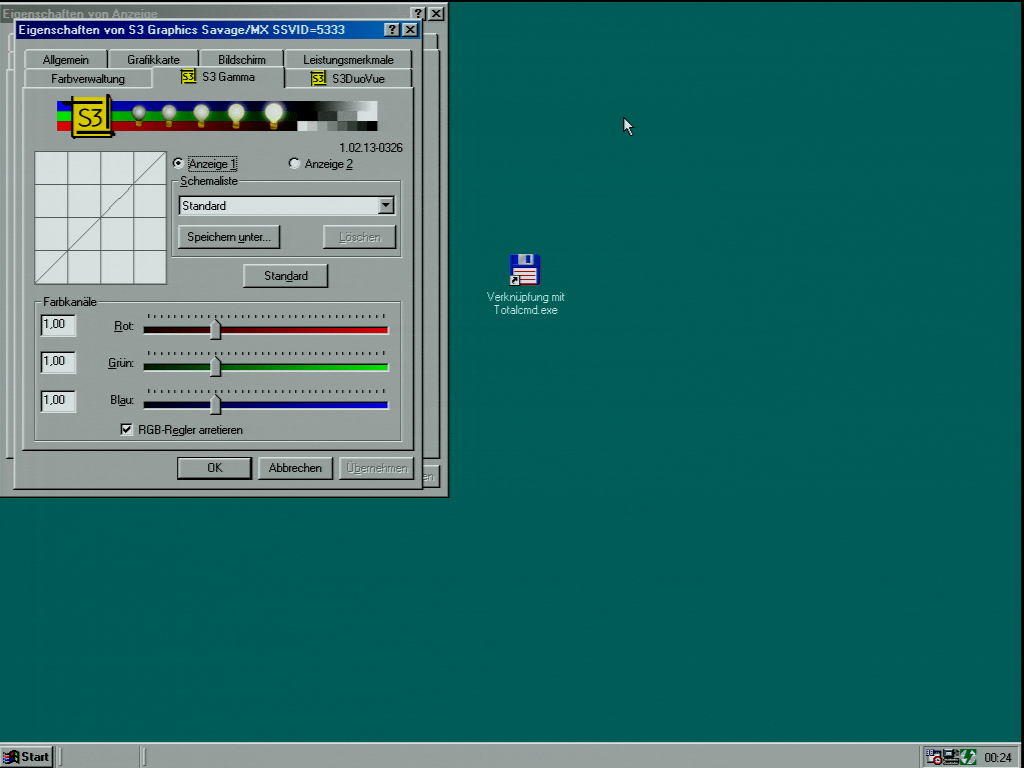
Task: Click the Windows Start button
Action: pos(27,757)
